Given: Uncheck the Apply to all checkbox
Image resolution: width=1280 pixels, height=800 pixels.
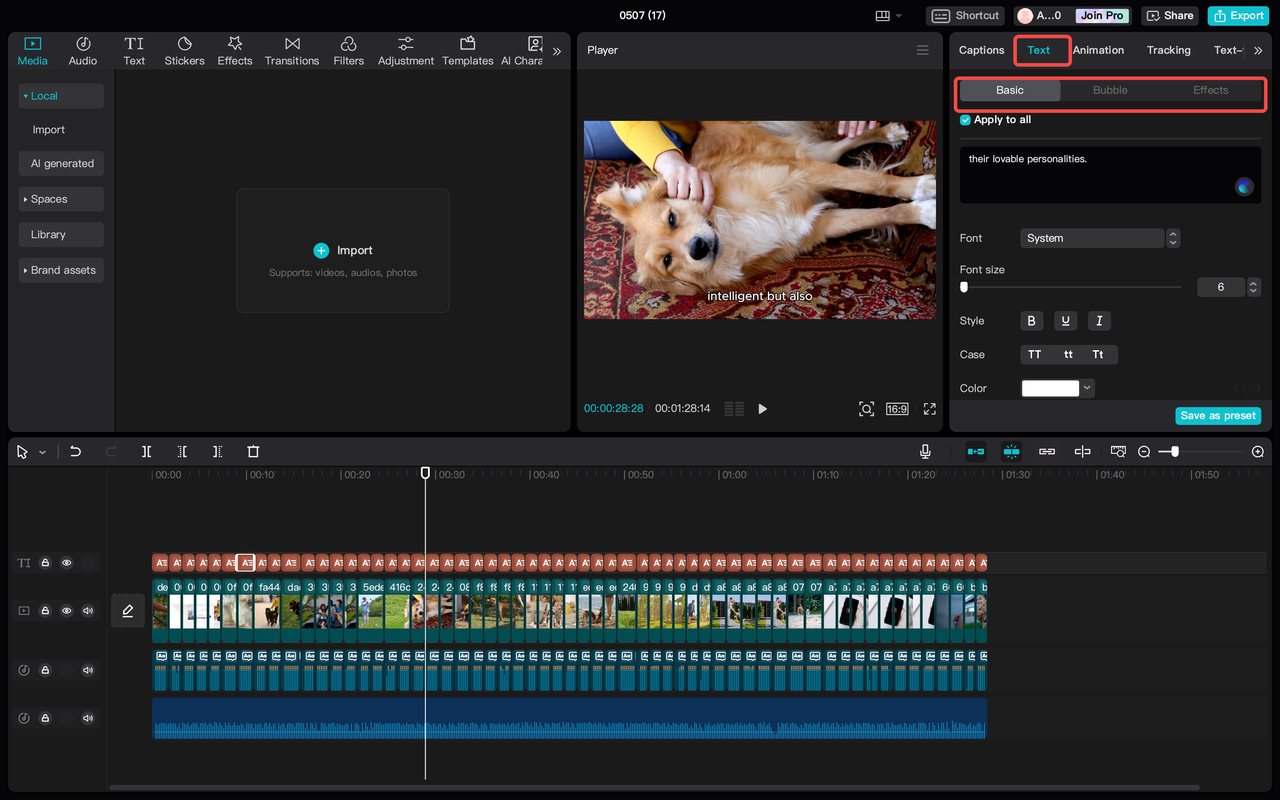Looking at the screenshot, I should click(965, 120).
